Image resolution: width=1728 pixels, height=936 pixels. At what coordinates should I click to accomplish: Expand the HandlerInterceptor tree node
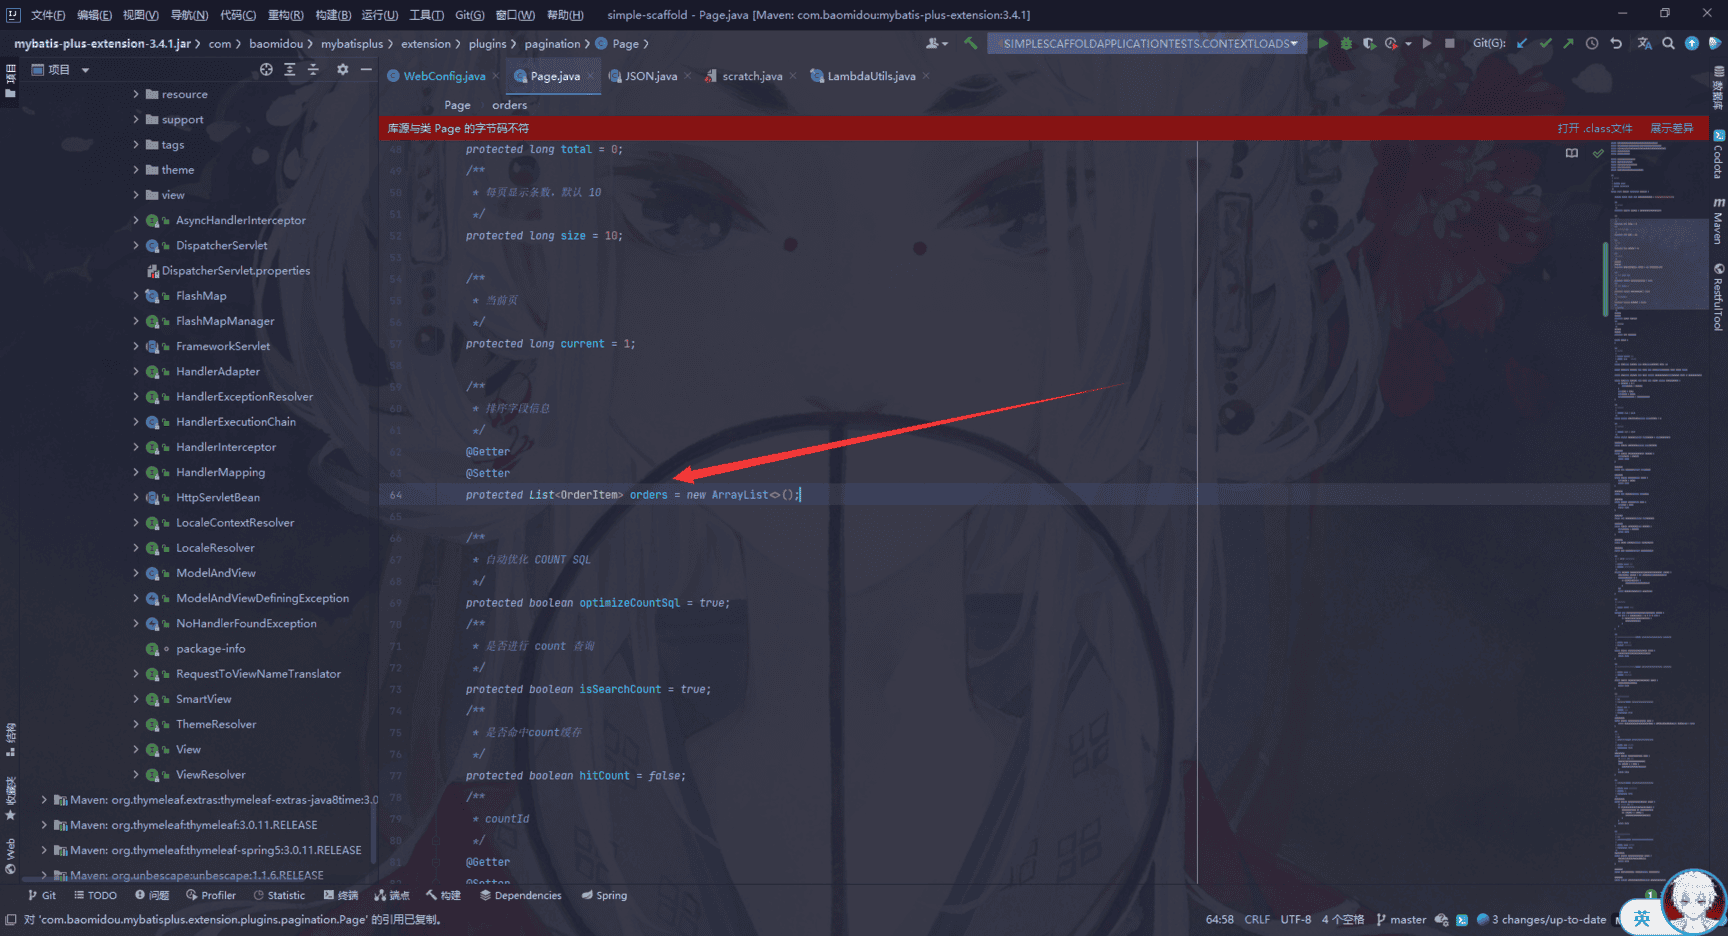(x=136, y=447)
